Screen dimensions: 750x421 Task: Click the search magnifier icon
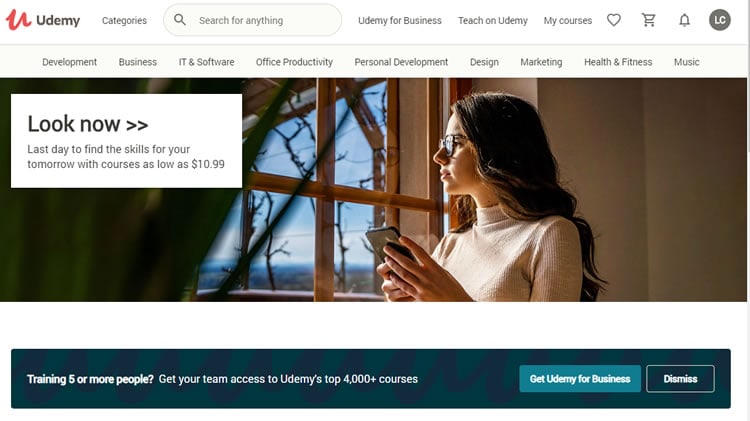point(180,20)
